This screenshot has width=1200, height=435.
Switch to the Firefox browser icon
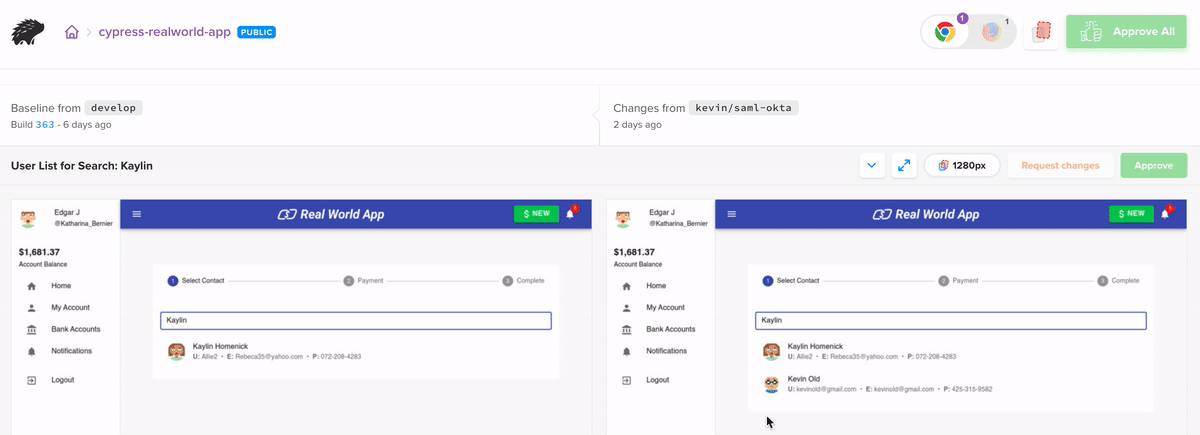[x=992, y=32]
